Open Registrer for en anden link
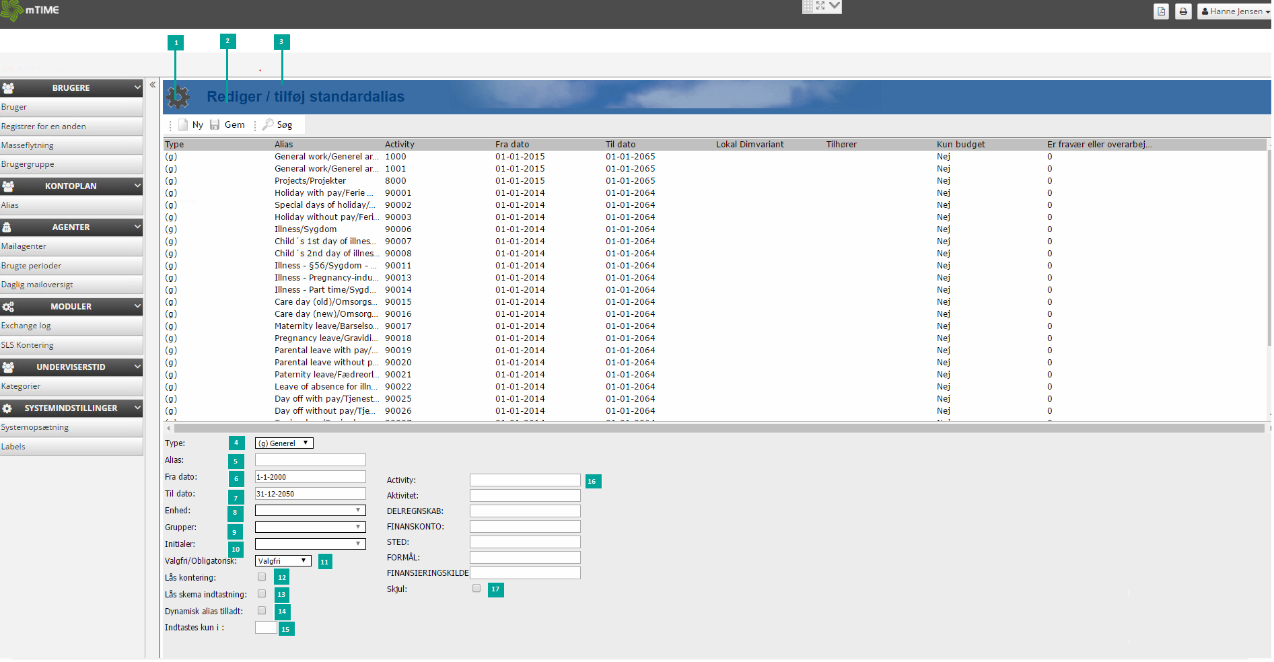The height and width of the screenshot is (662, 1274). [43, 126]
